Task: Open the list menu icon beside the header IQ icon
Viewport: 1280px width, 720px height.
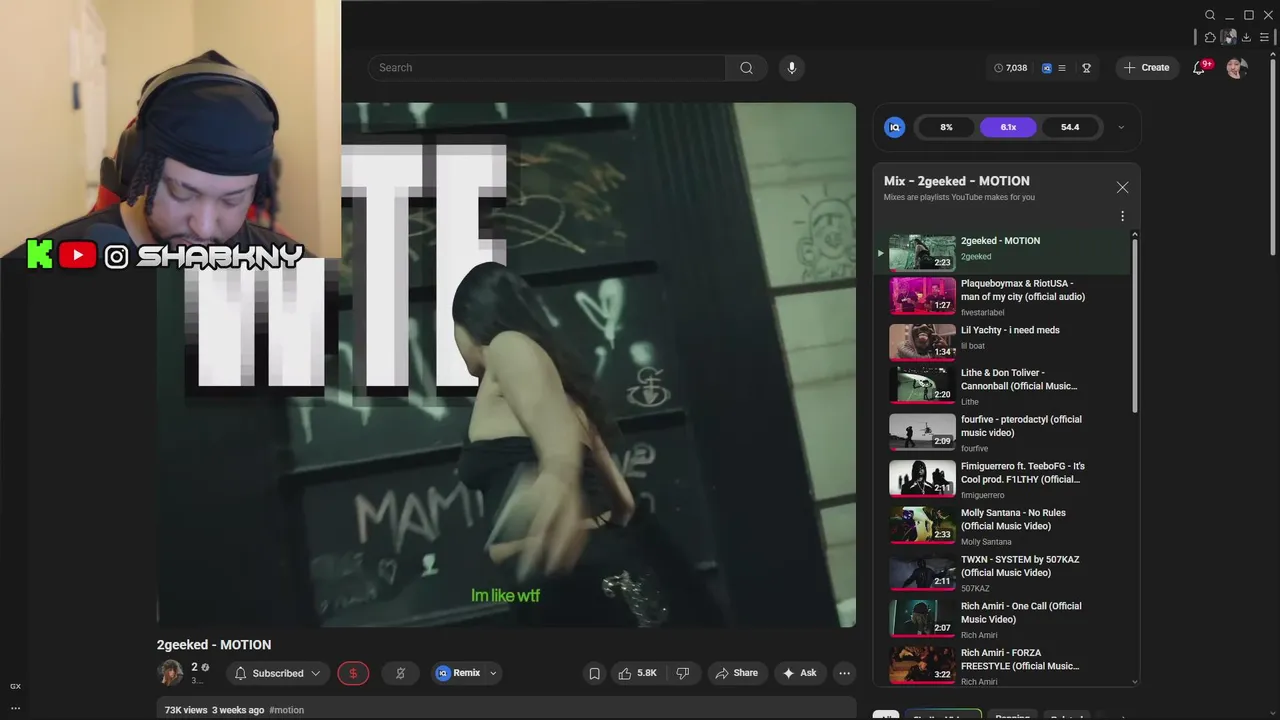Action: (1062, 68)
